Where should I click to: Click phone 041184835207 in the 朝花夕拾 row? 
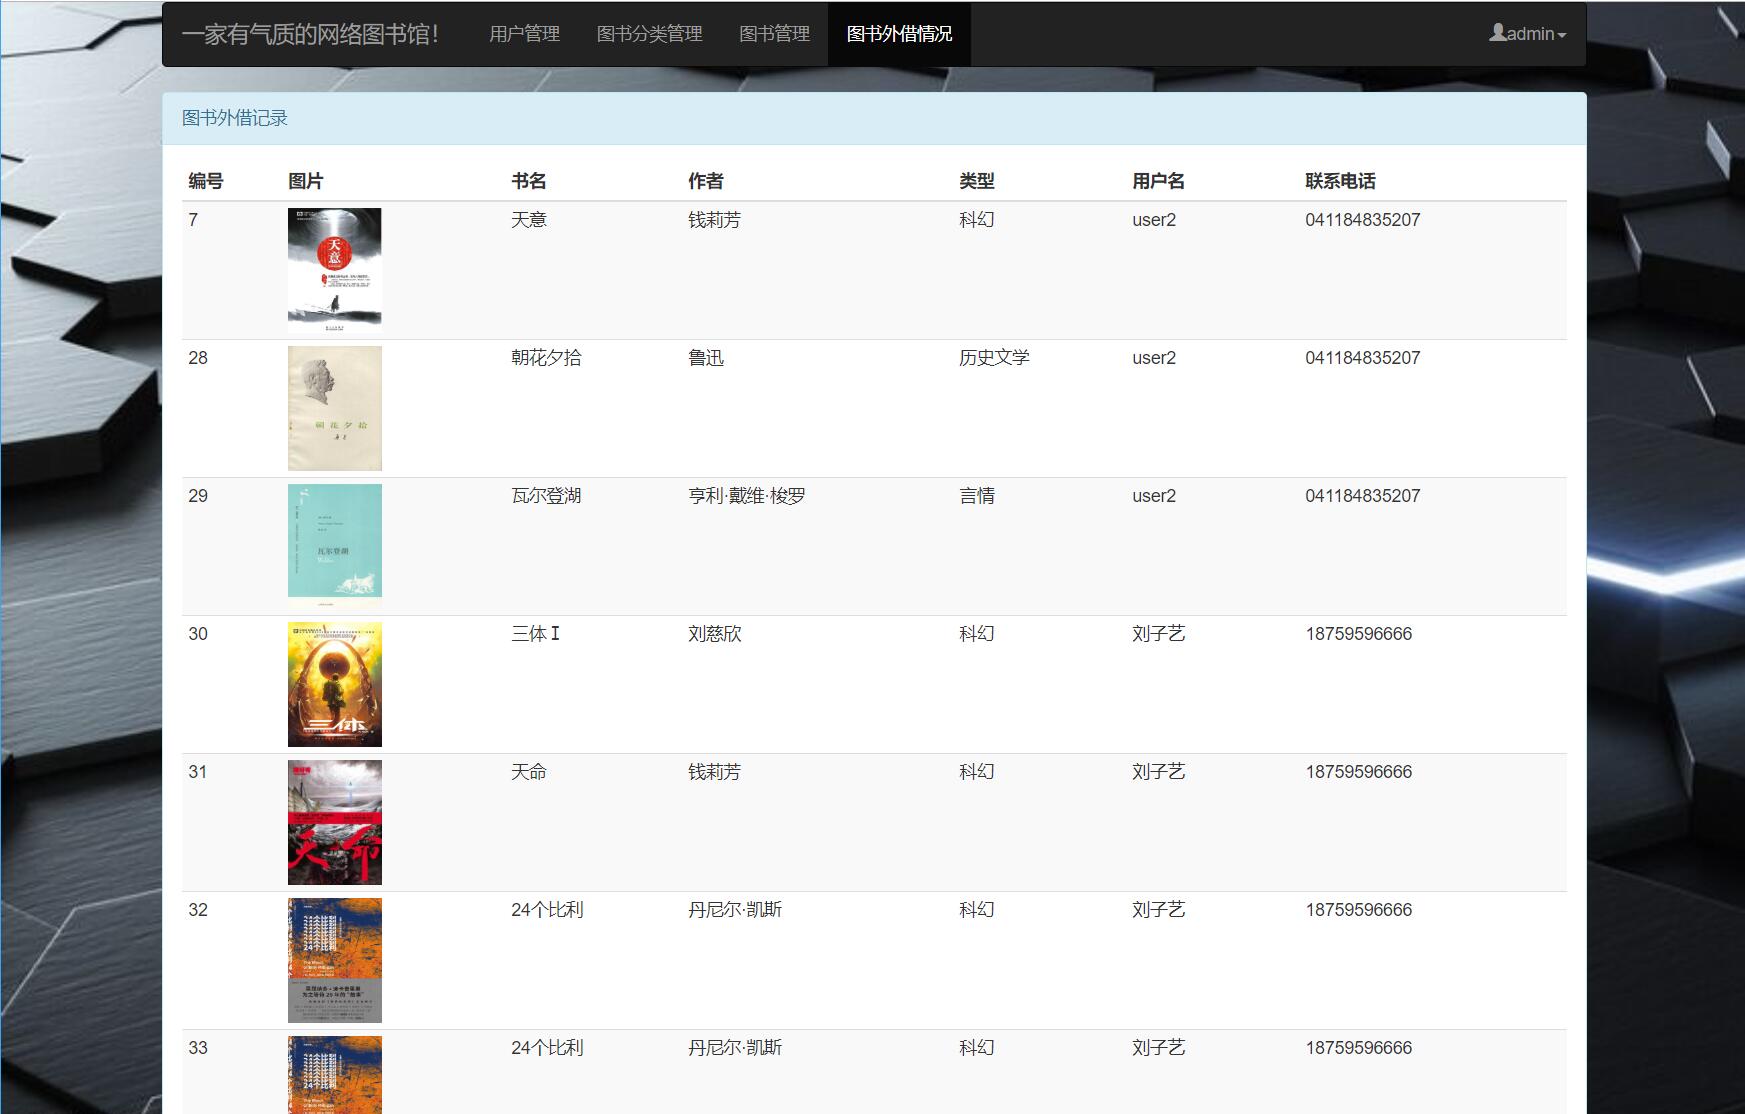coord(1363,358)
